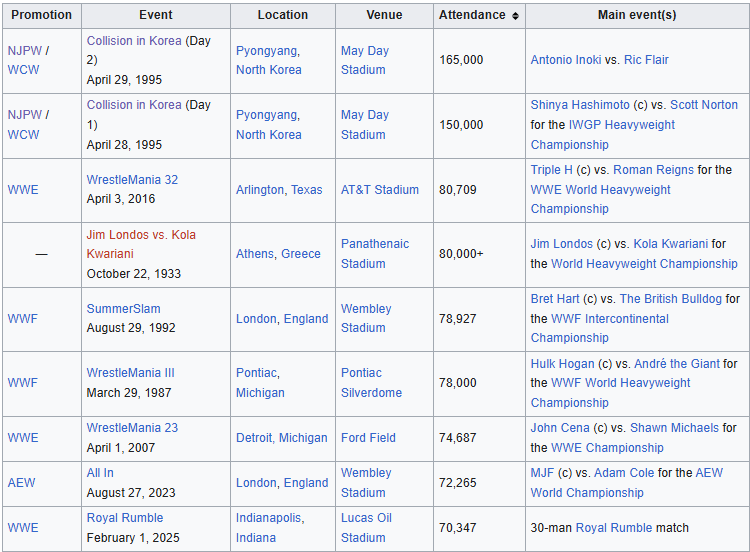Open the Athens, Greece location link
The width and height of the screenshot is (750, 552).
tap(278, 254)
